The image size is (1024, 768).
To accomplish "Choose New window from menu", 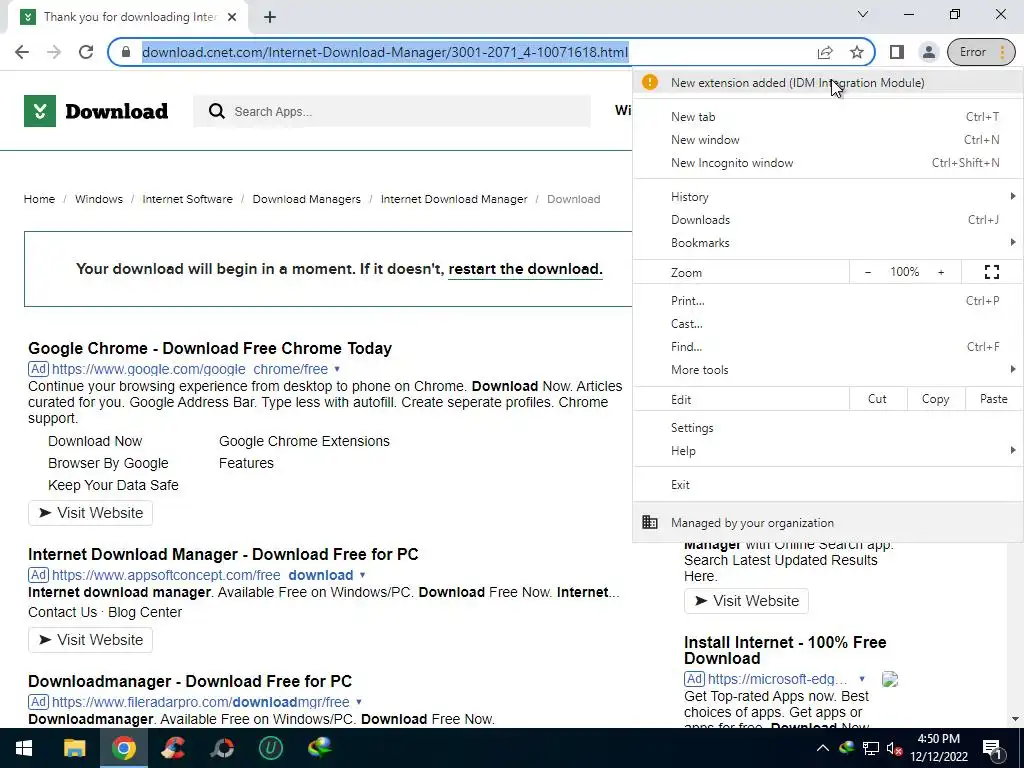I will [827, 140].
